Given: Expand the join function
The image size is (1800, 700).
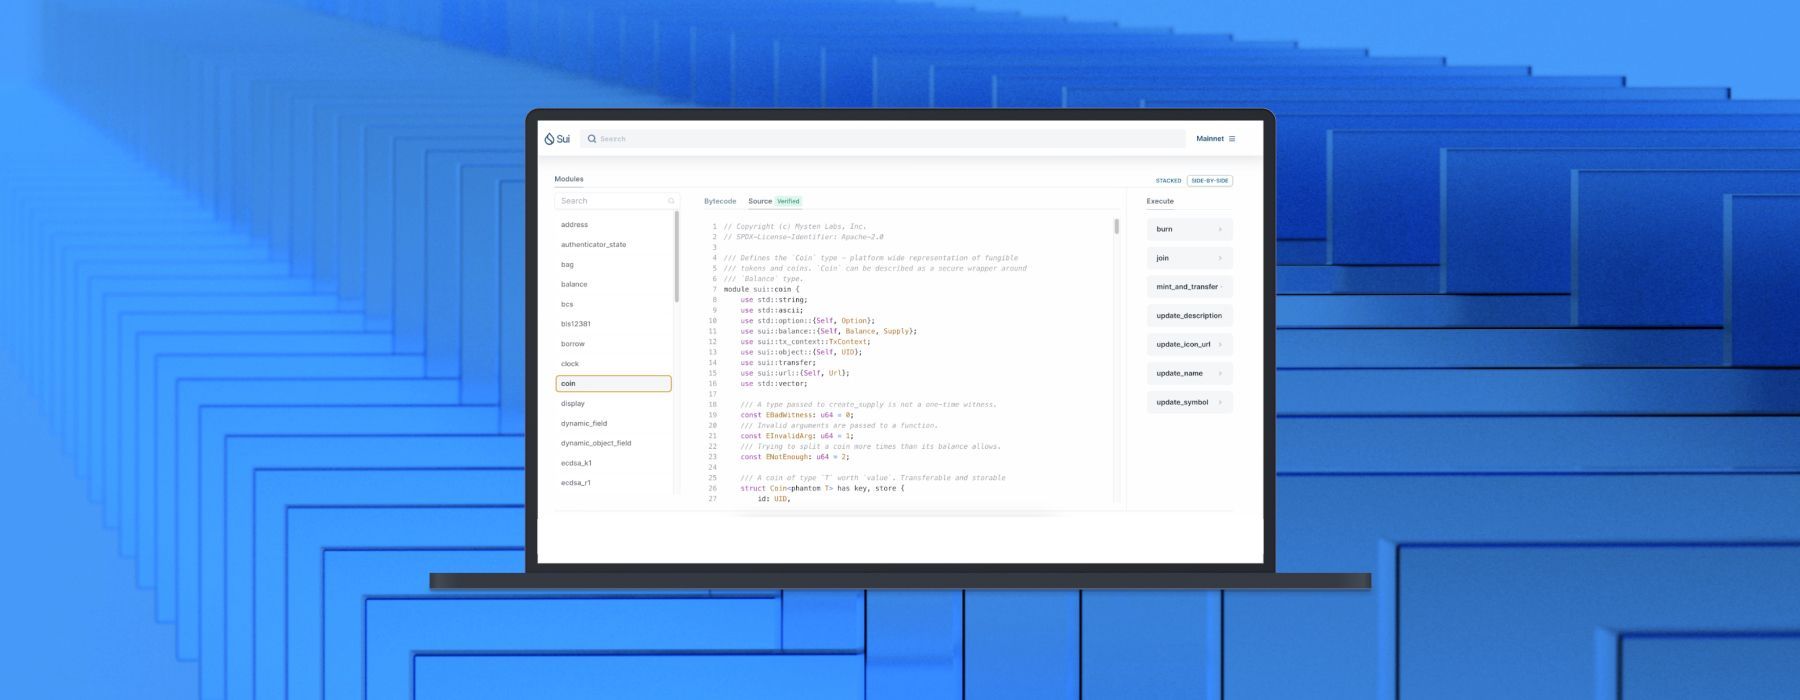Looking at the screenshot, I should click(1190, 258).
